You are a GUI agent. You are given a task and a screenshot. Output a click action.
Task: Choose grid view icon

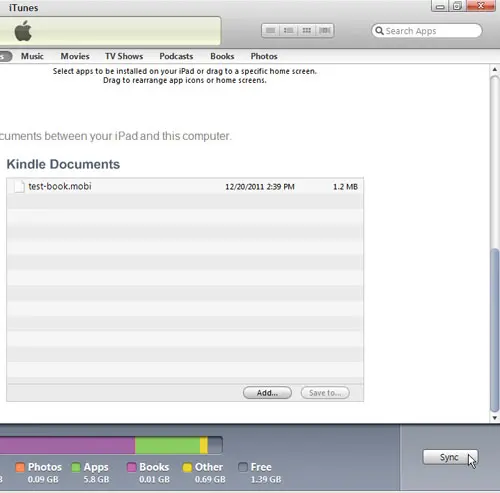306,31
